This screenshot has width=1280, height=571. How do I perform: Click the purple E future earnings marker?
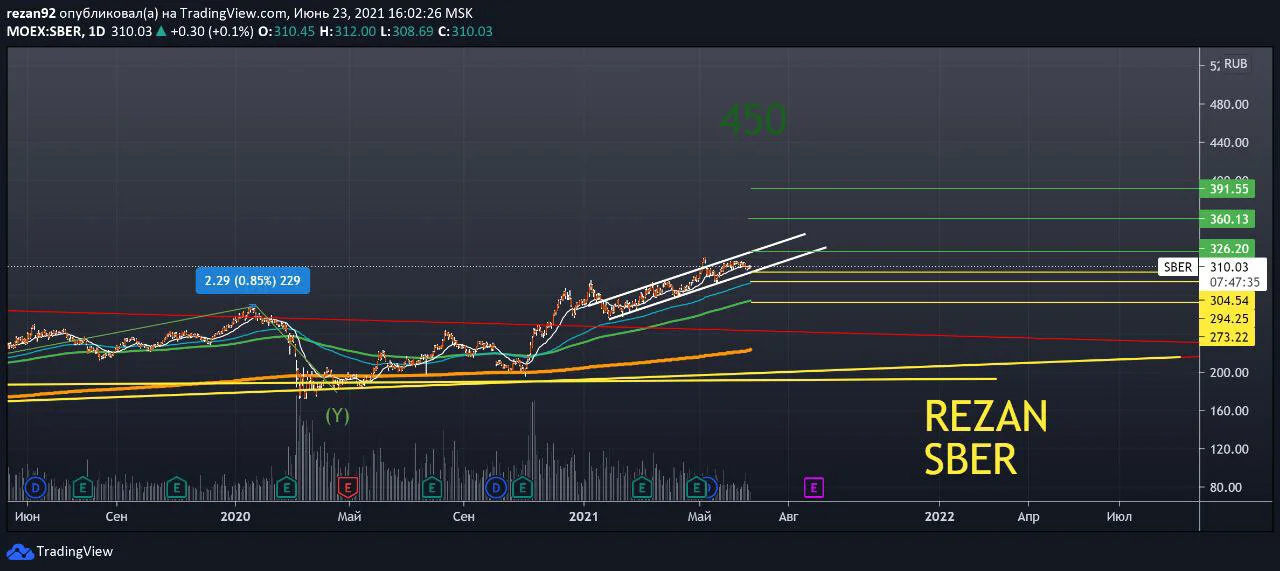pyautogui.click(x=814, y=487)
